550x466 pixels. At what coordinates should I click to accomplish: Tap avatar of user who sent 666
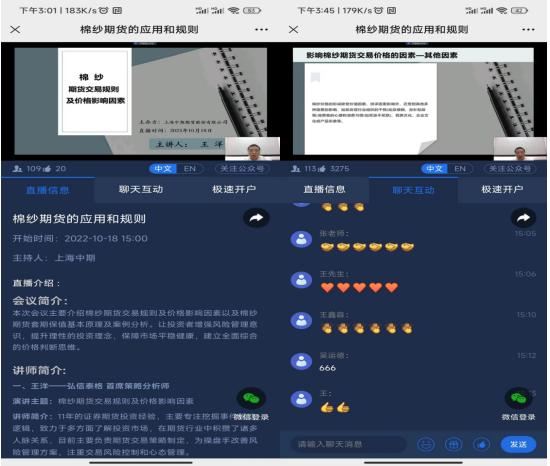301,362
